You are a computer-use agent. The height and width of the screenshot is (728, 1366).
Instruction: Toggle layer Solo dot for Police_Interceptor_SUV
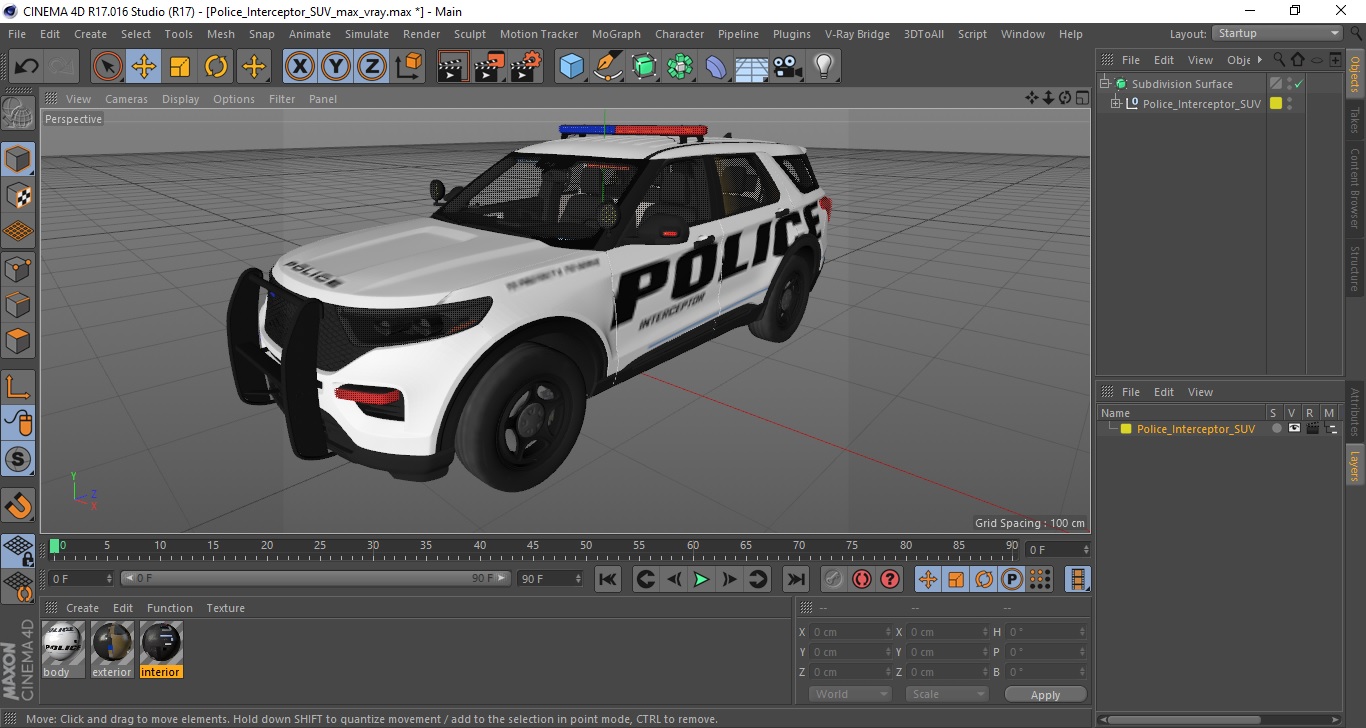coord(1276,429)
